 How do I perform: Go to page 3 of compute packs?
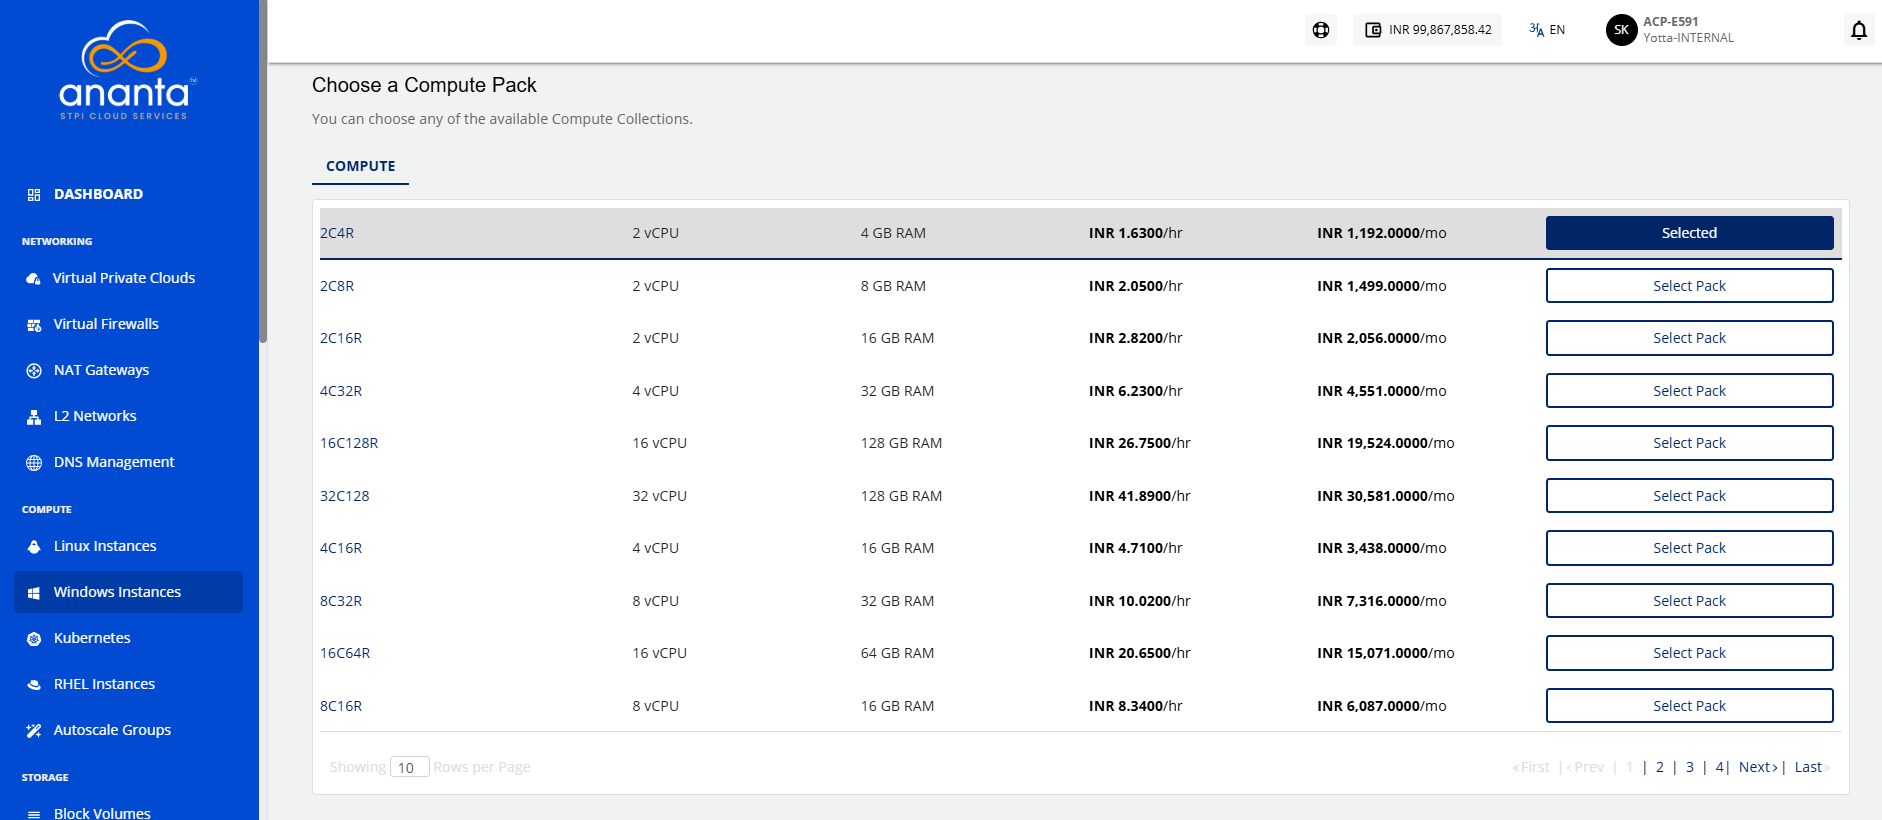tap(1690, 767)
